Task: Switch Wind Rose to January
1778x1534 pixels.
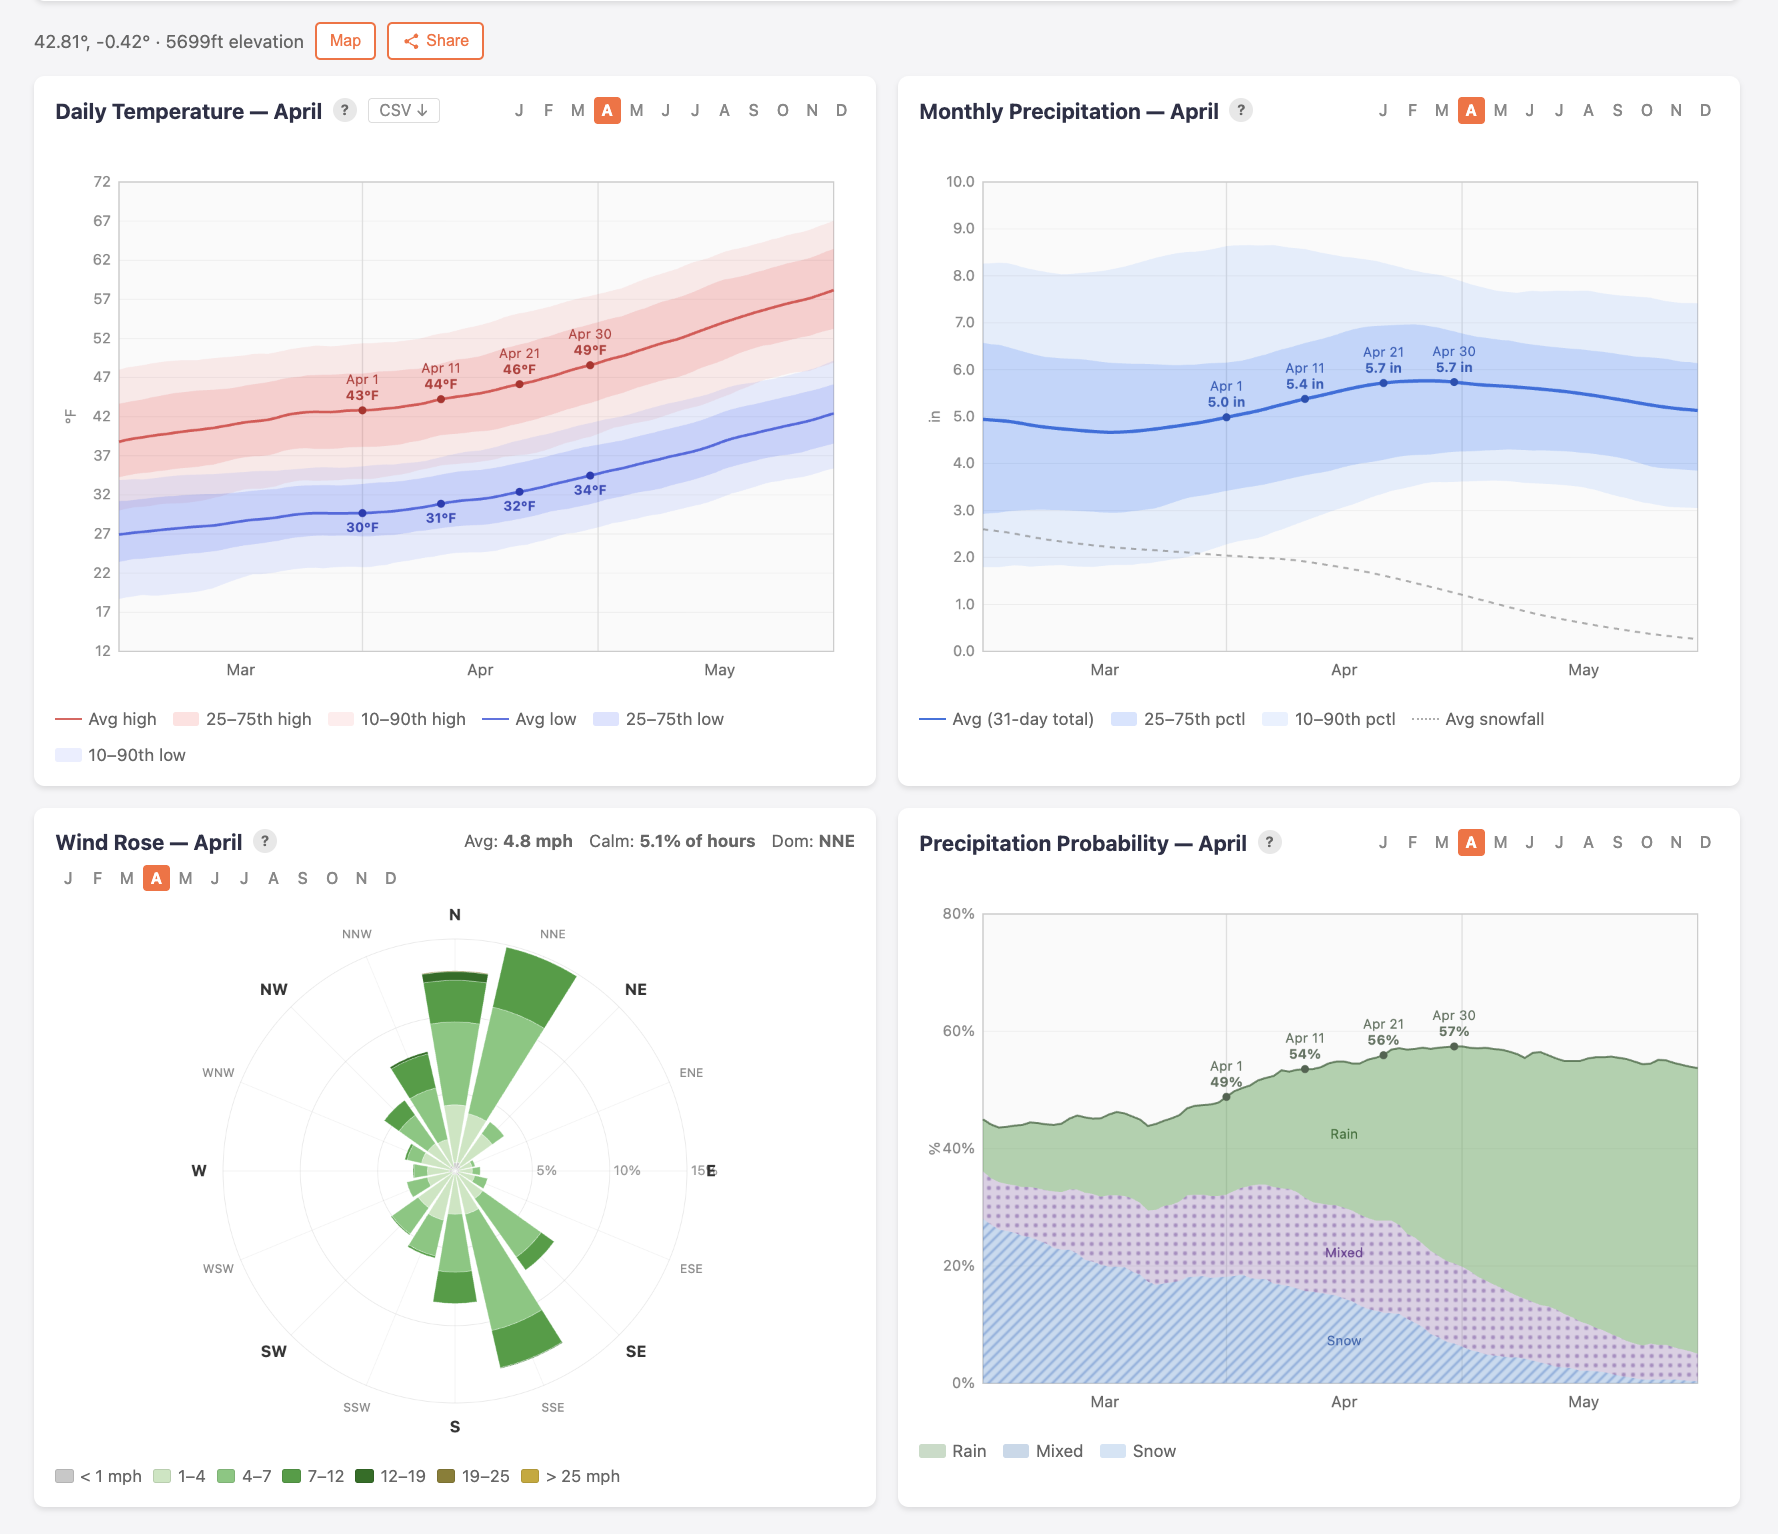Action: point(68,878)
